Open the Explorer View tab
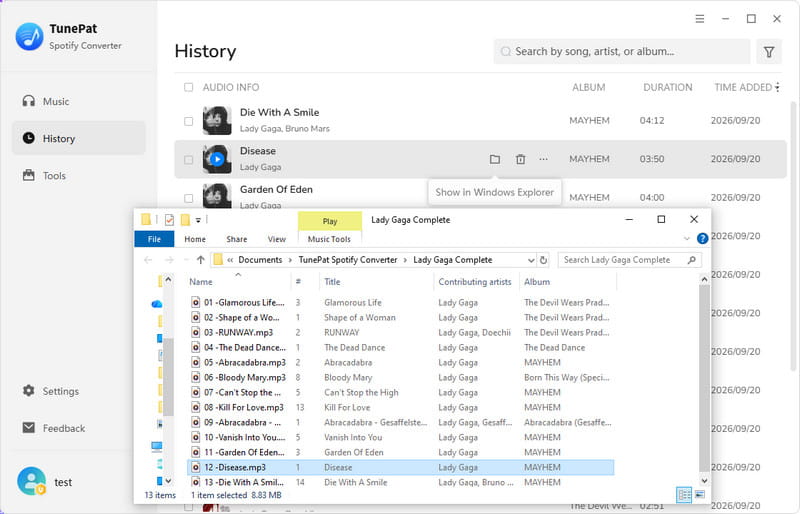This screenshot has width=800, height=514. coord(277,239)
